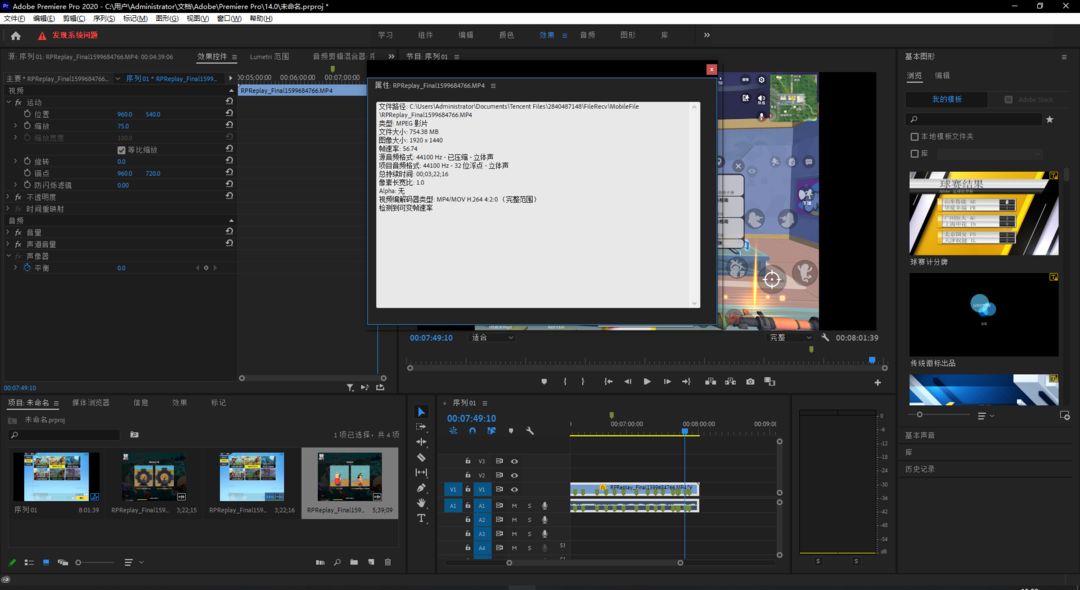Open new bin folder icon in project panel

click(x=353, y=562)
